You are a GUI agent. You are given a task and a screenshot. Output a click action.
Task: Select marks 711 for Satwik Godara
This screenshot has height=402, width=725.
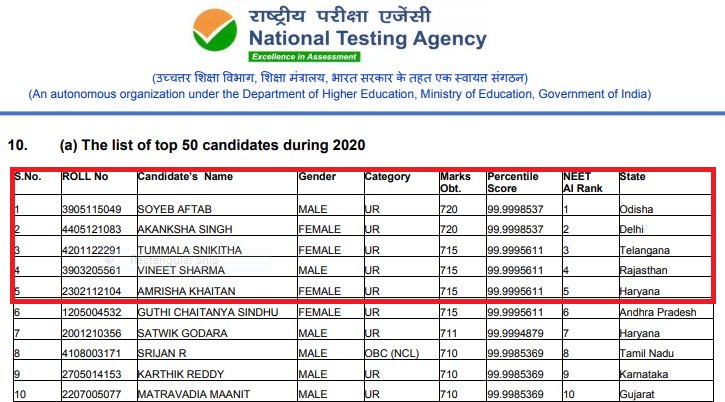click(x=449, y=333)
